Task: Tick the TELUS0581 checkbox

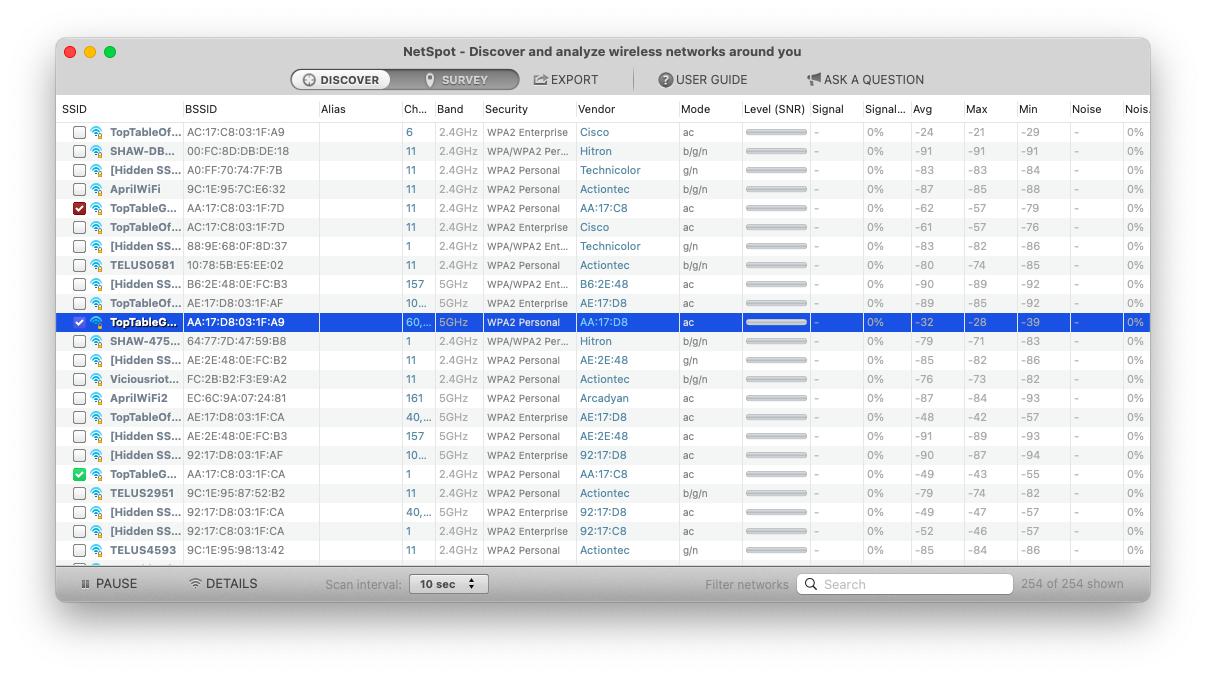Action: pos(79,265)
